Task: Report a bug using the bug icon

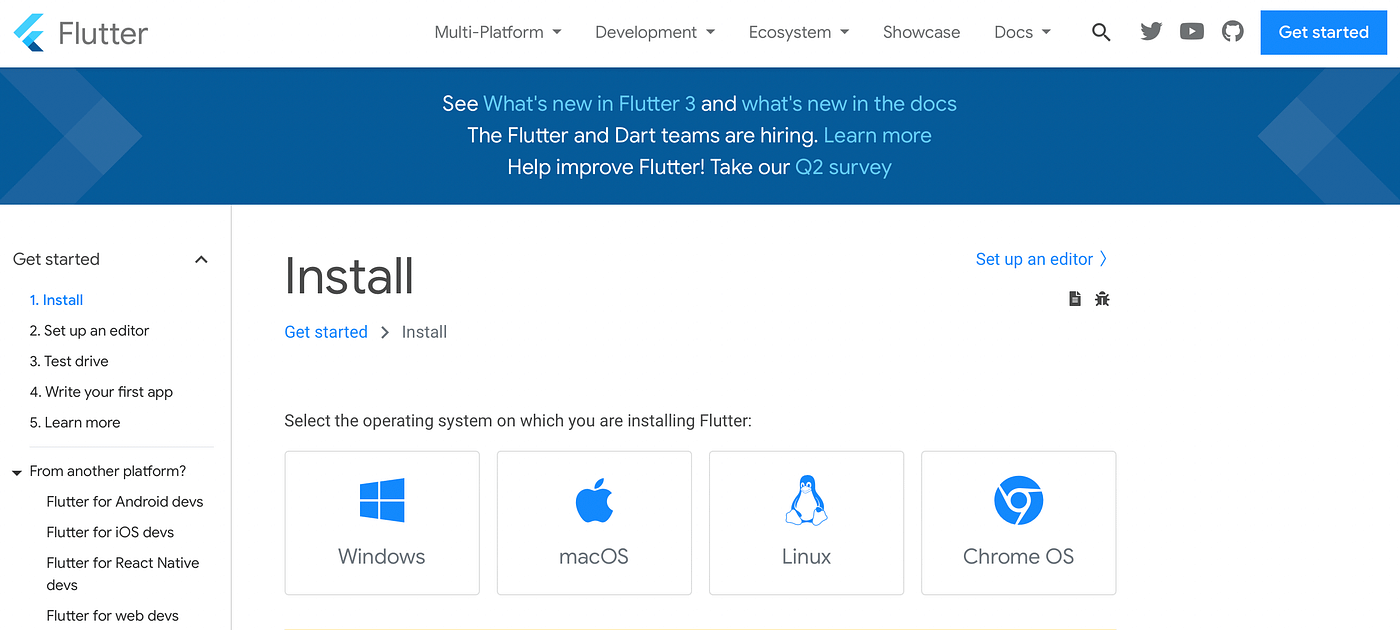Action: coord(1102,298)
